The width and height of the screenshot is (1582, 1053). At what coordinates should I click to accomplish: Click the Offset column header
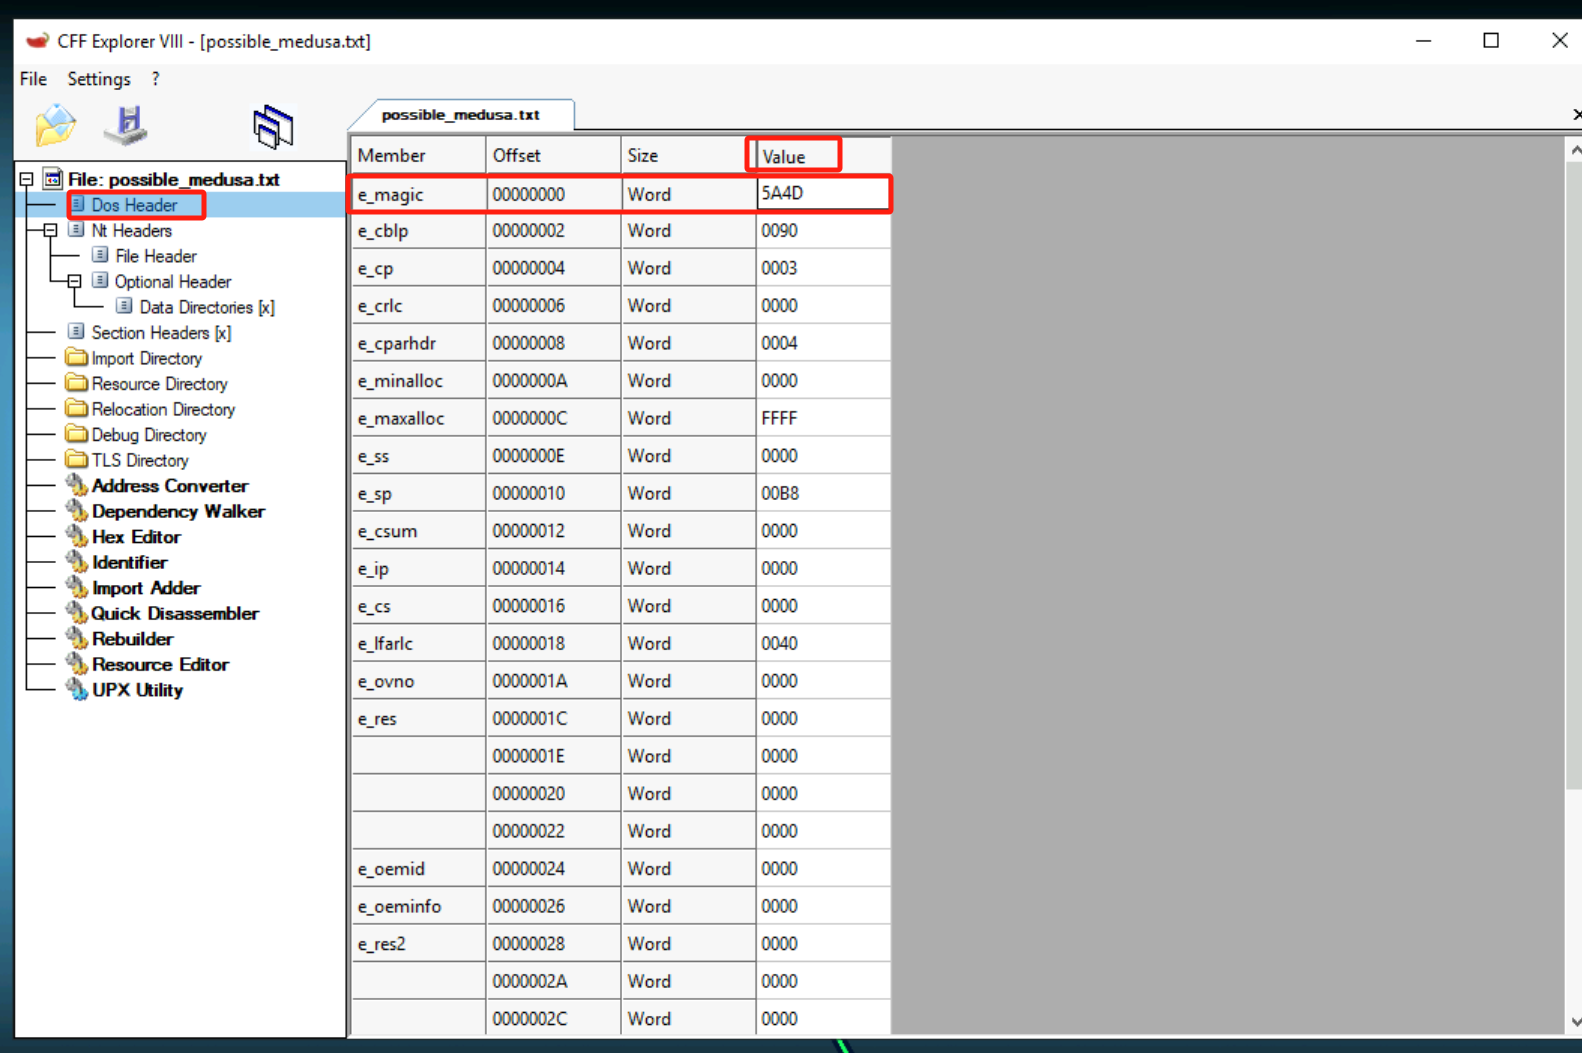553,156
